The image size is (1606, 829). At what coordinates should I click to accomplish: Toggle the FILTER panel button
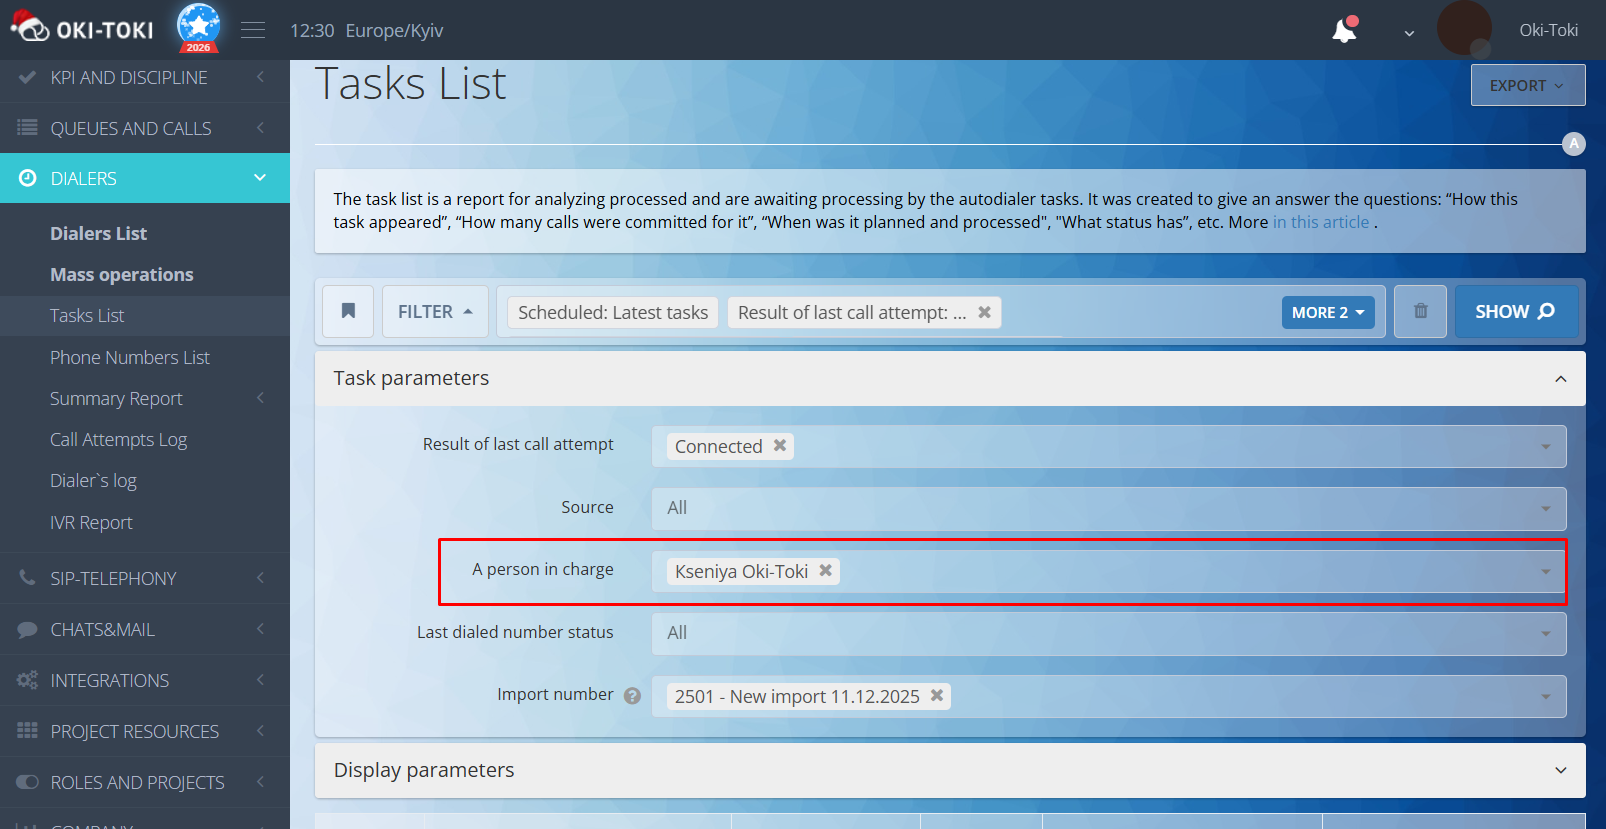coord(435,312)
